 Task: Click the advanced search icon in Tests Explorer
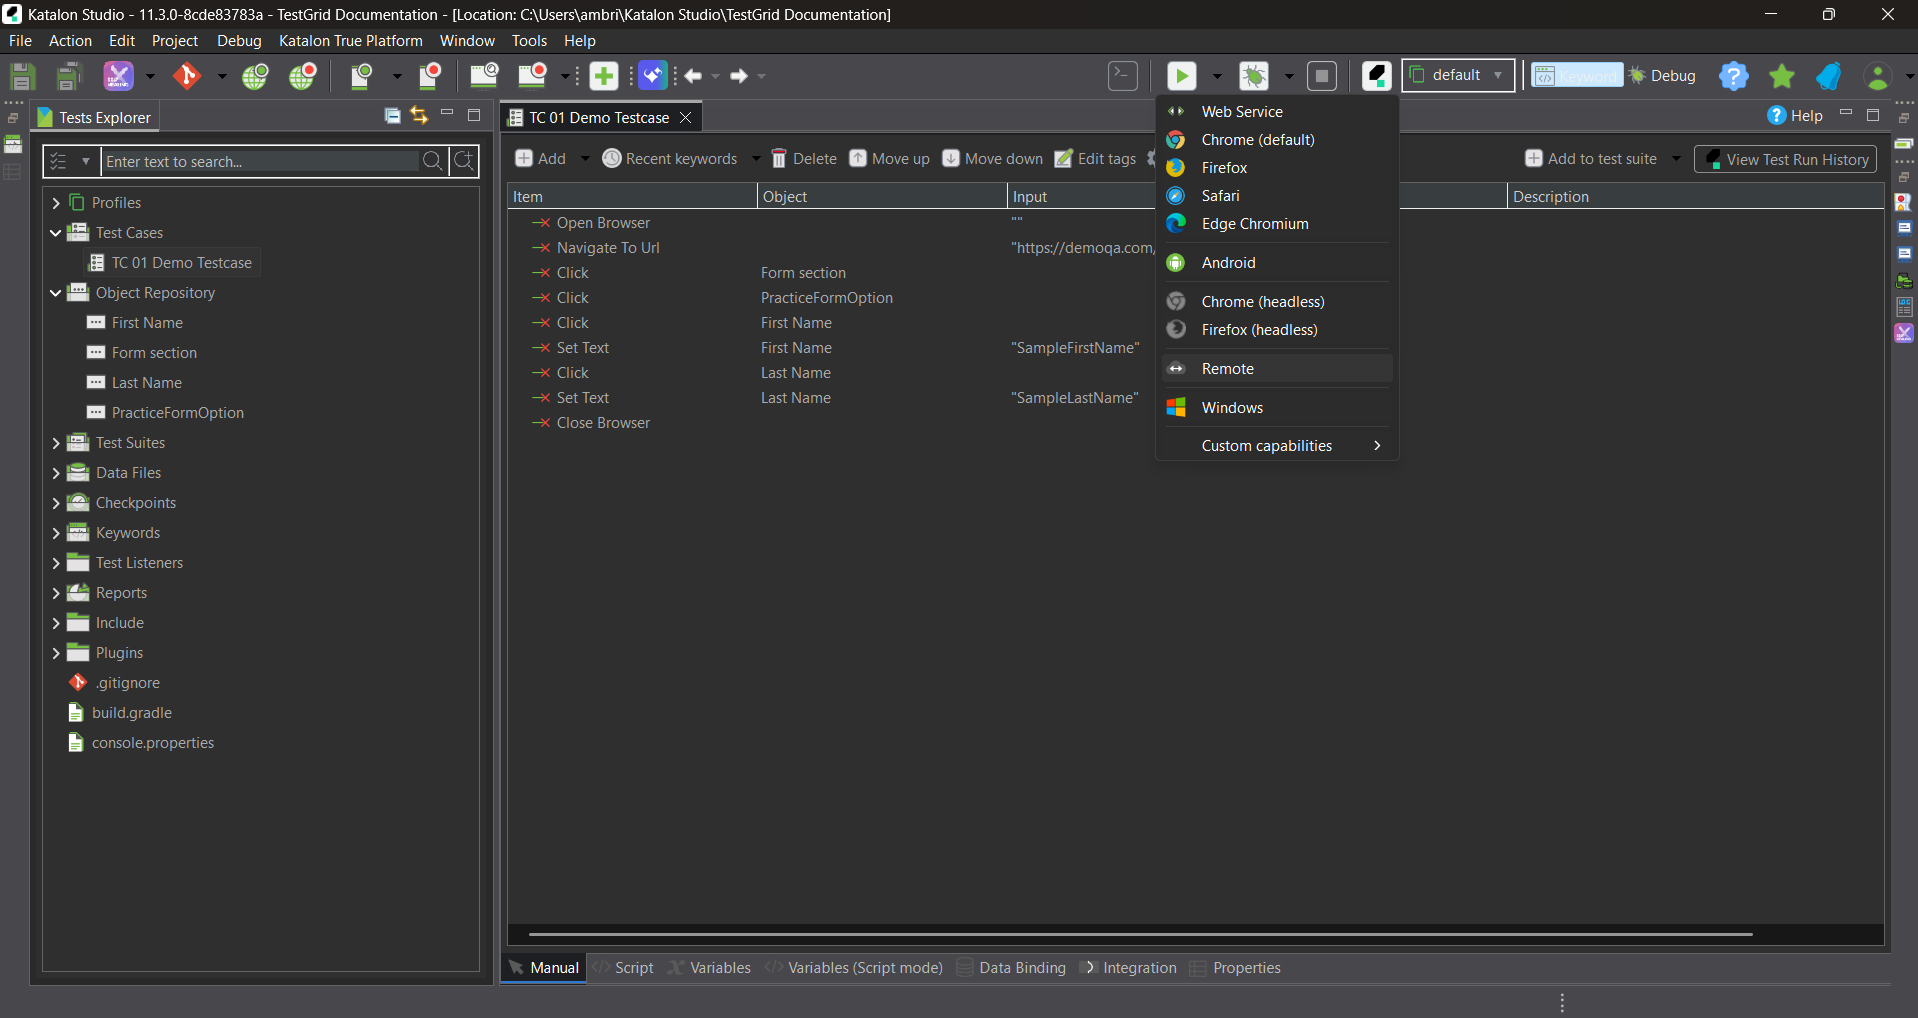pos(464,161)
